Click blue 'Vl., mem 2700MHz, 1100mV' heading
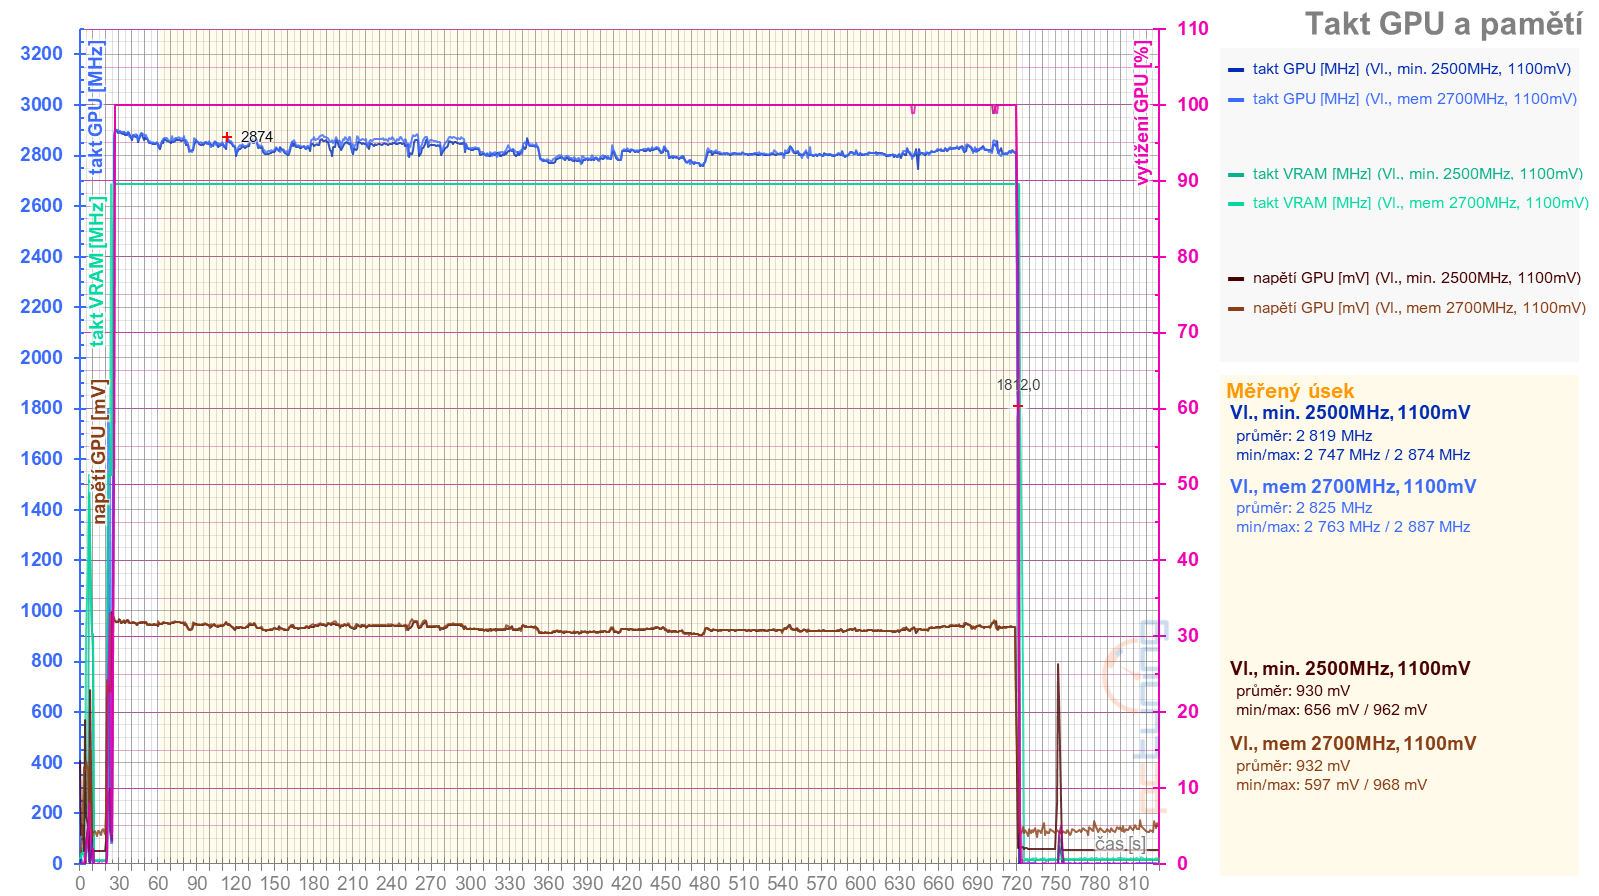The width and height of the screenshot is (1599, 896). (1353, 487)
